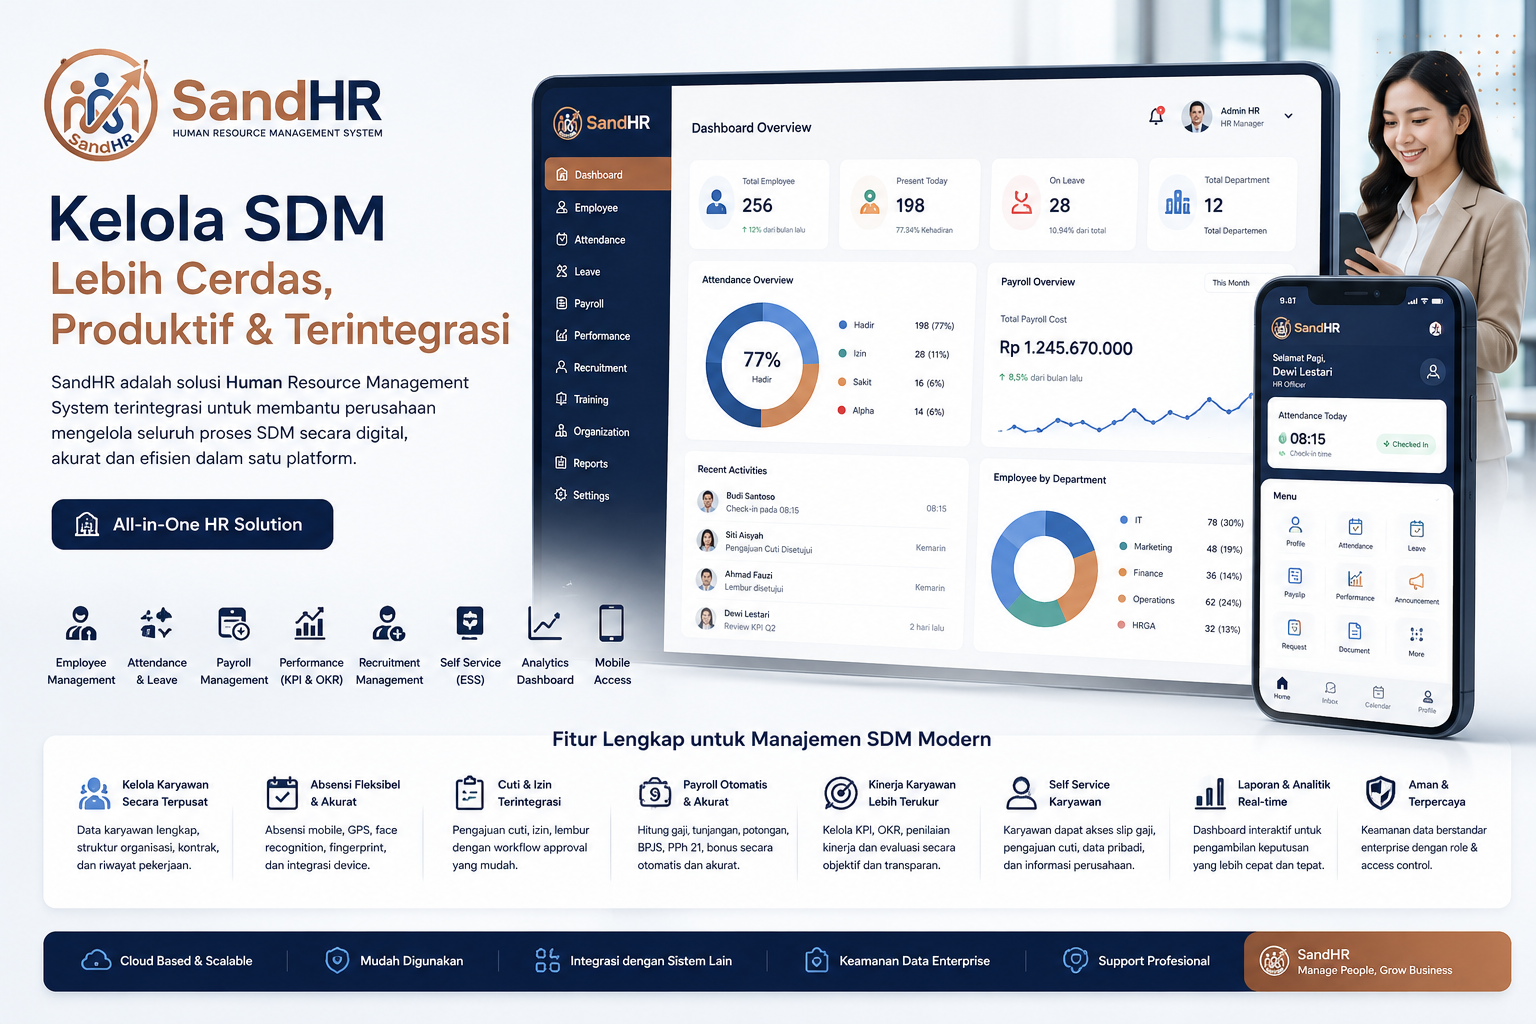Click the Analytics Dashboard feature icon
This screenshot has width=1536, height=1024.
pyautogui.click(x=545, y=623)
